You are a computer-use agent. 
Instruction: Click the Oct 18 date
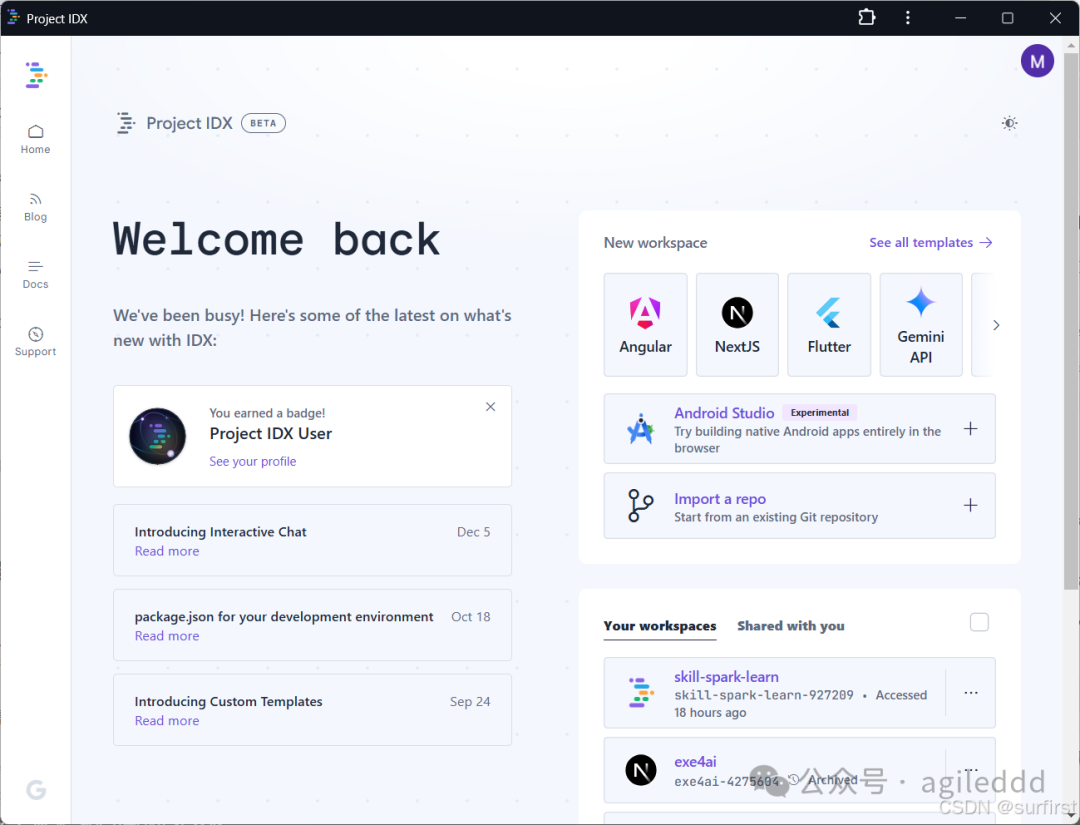pyautogui.click(x=471, y=616)
